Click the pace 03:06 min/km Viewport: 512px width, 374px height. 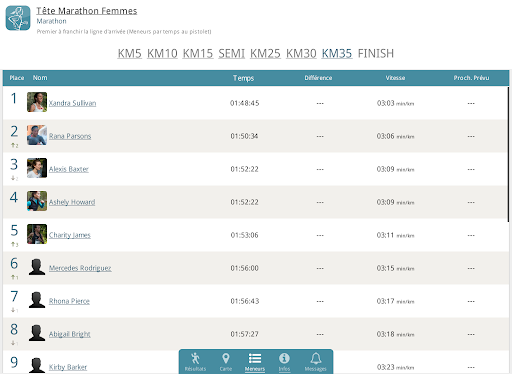[395, 136]
